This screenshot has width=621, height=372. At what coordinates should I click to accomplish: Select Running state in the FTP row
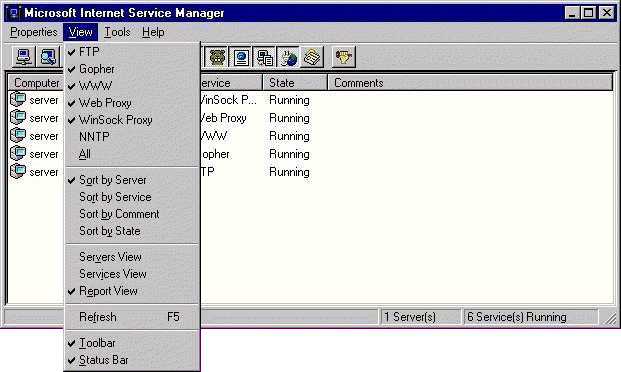(x=289, y=172)
